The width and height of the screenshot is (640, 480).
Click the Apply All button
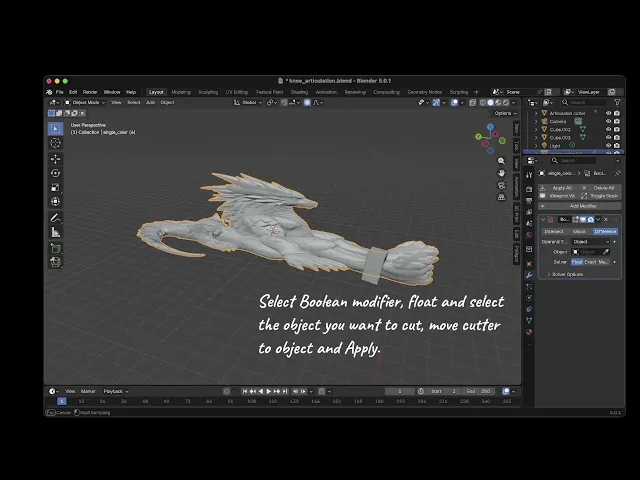(x=558, y=188)
